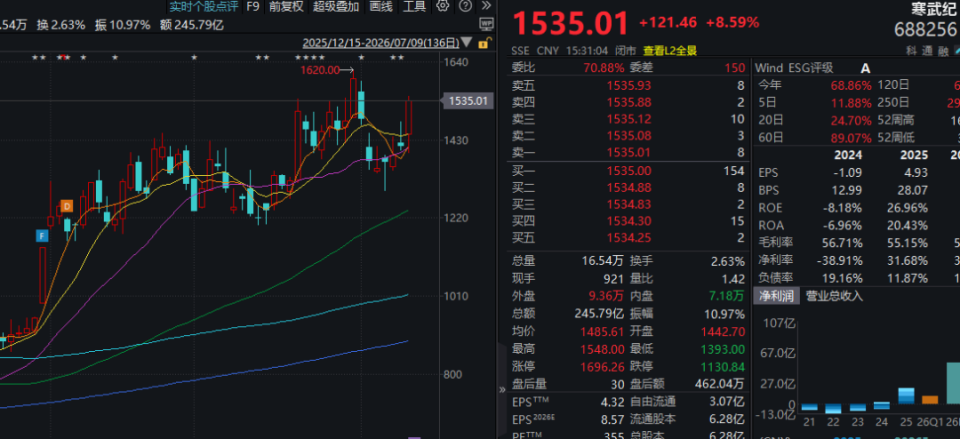The width and height of the screenshot is (960, 439).
Task: Click Wind ESG评级 label
Action: [x=794, y=68]
